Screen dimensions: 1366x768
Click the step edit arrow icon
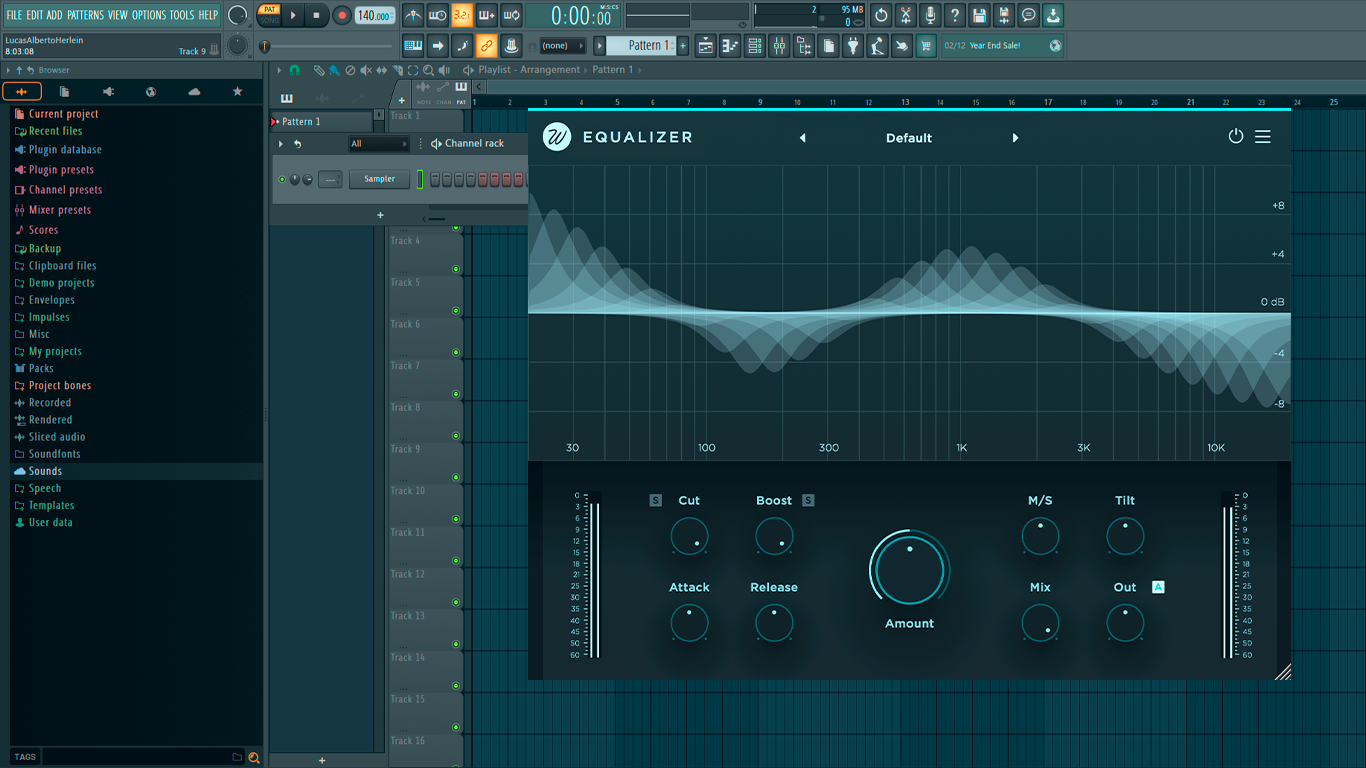[x=437, y=45]
